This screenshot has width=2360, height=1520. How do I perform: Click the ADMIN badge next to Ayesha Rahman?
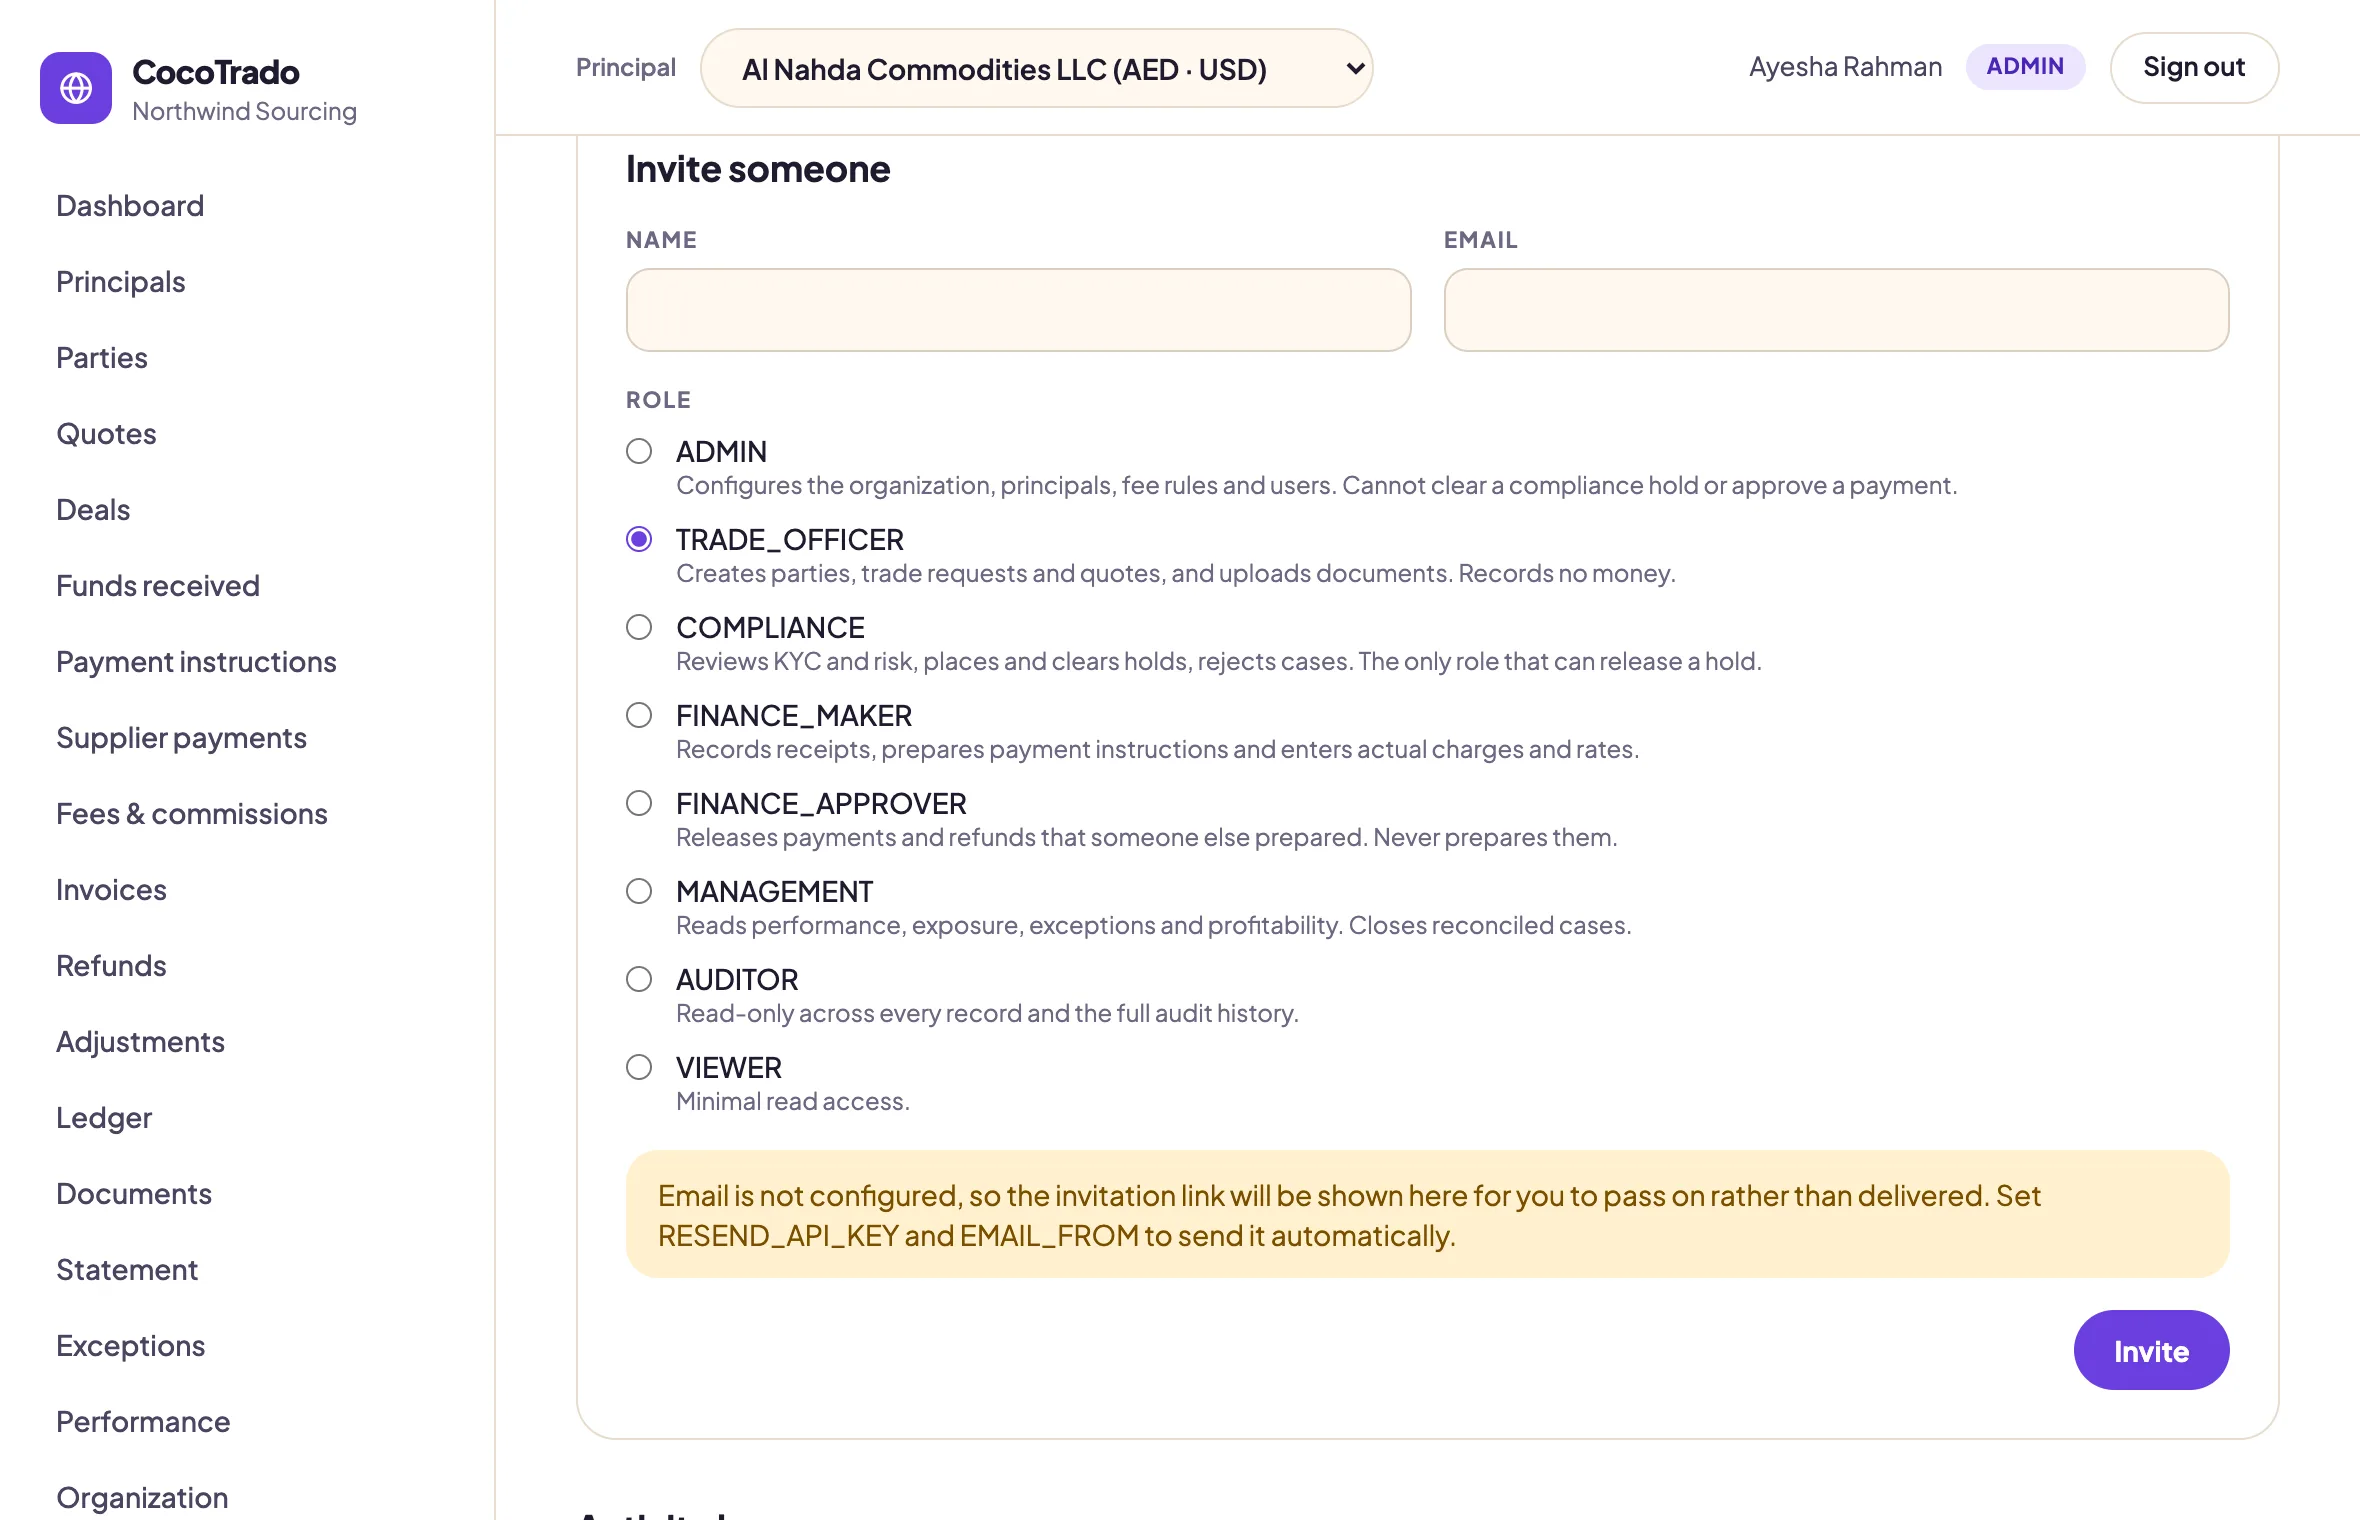pos(2025,66)
